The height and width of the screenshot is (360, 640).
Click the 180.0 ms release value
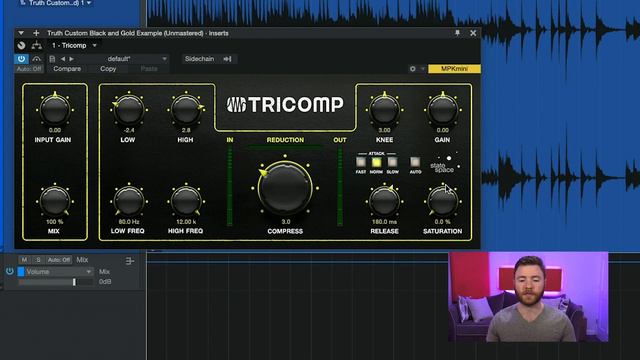(x=384, y=222)
